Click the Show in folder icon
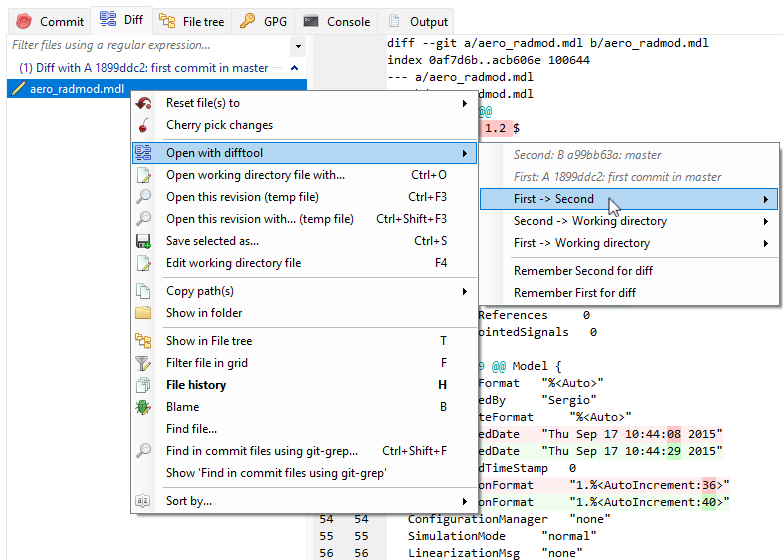Viewport: 783px width, 560px height. 143,313
